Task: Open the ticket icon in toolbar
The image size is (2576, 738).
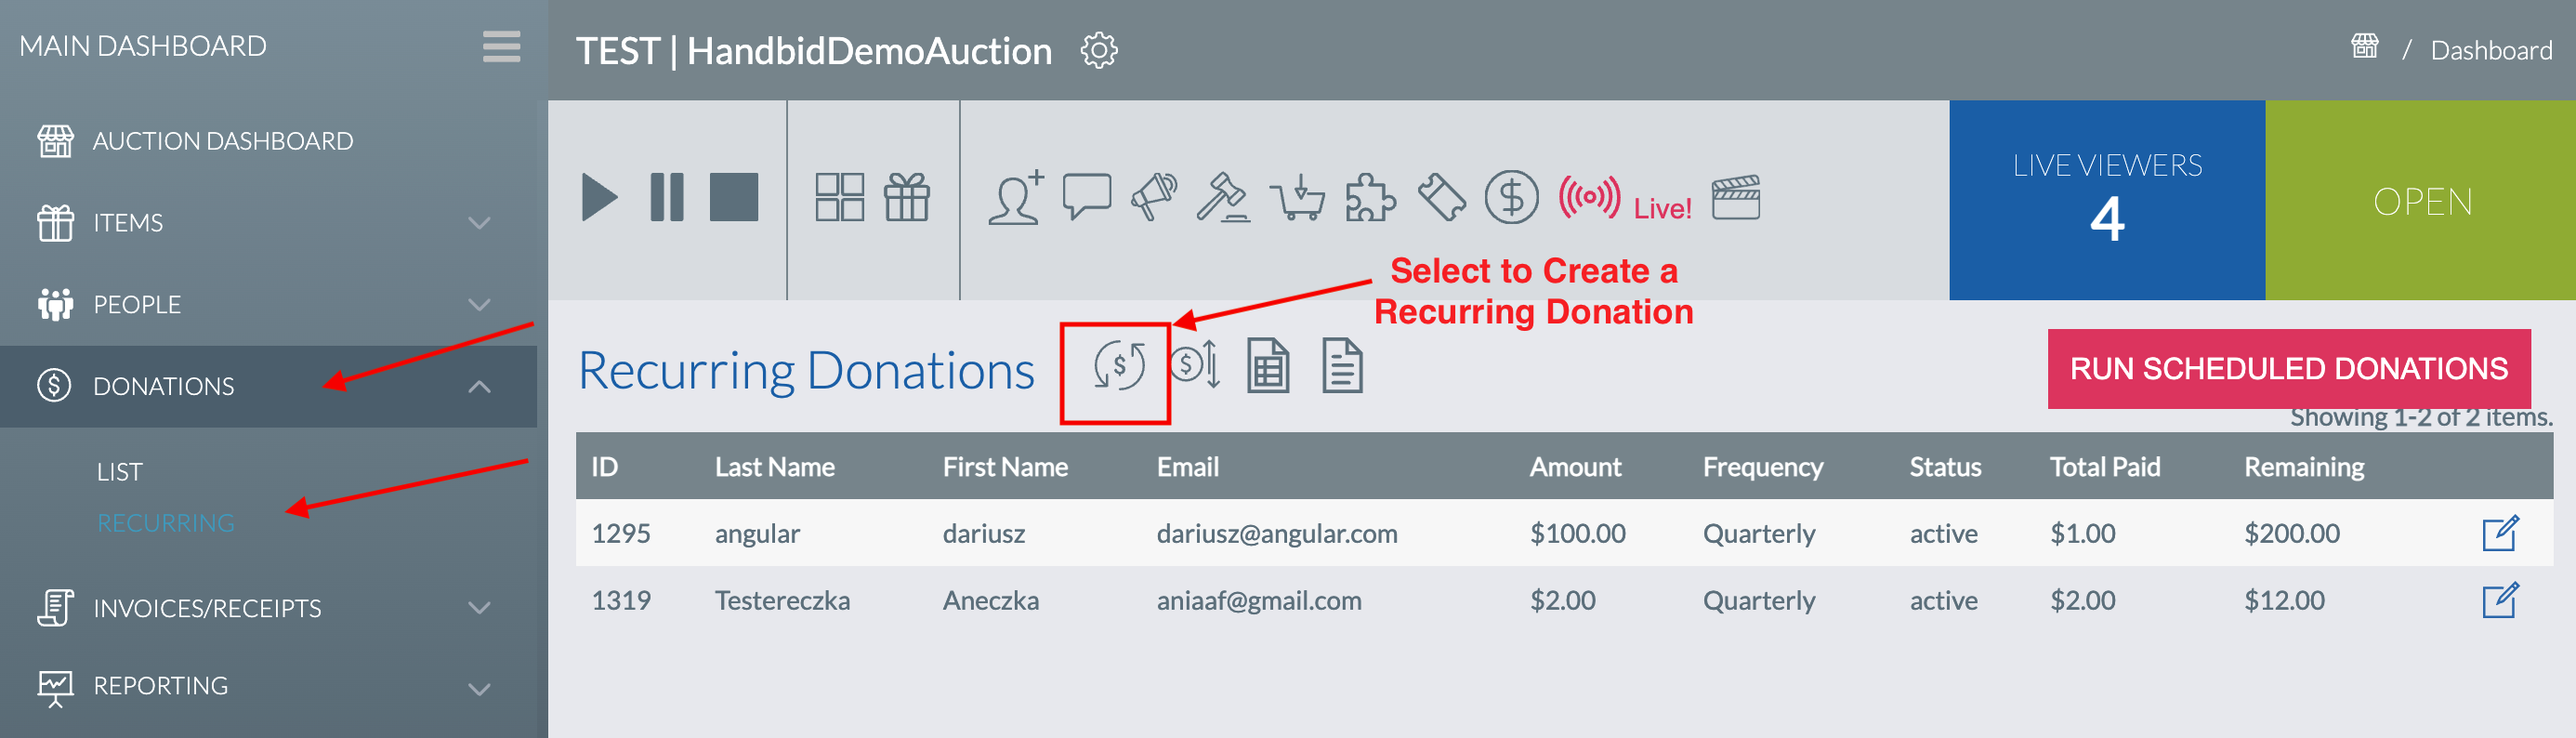Action: 1441,197
